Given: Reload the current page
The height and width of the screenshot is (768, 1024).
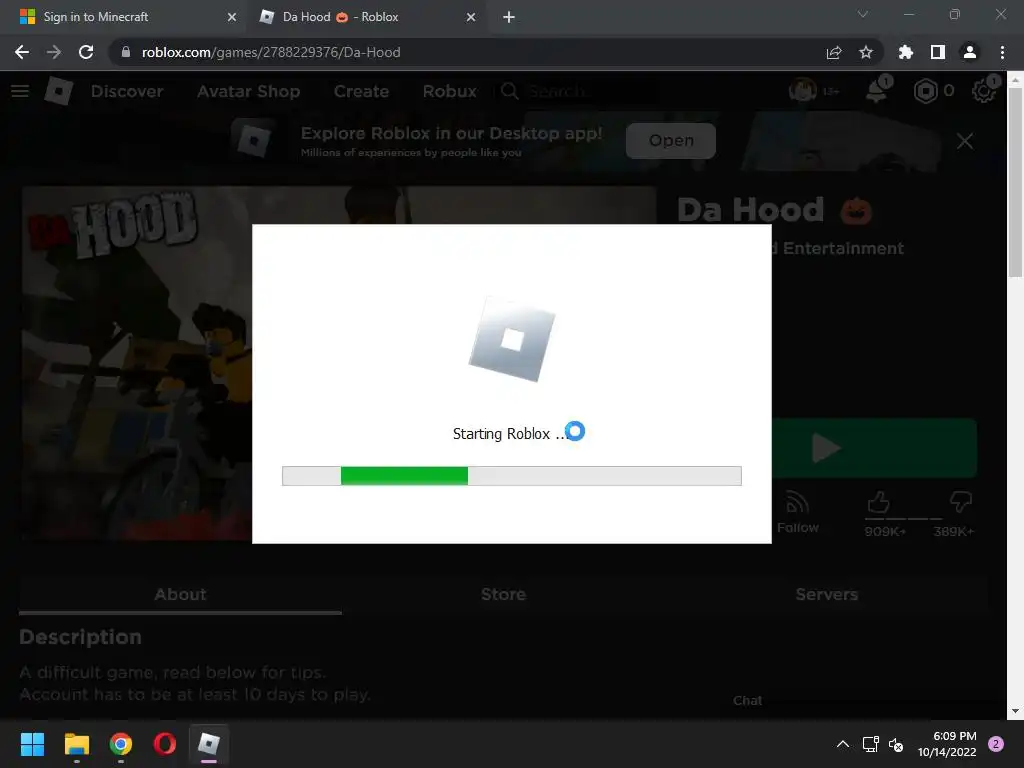Looking at the screenshot, I should [86, 52].
